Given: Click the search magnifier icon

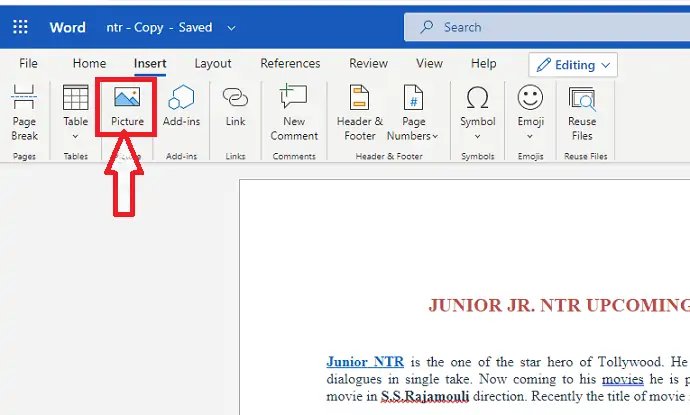Looking at the screenshot, I should pyautogui.click(x=426, y=27).
